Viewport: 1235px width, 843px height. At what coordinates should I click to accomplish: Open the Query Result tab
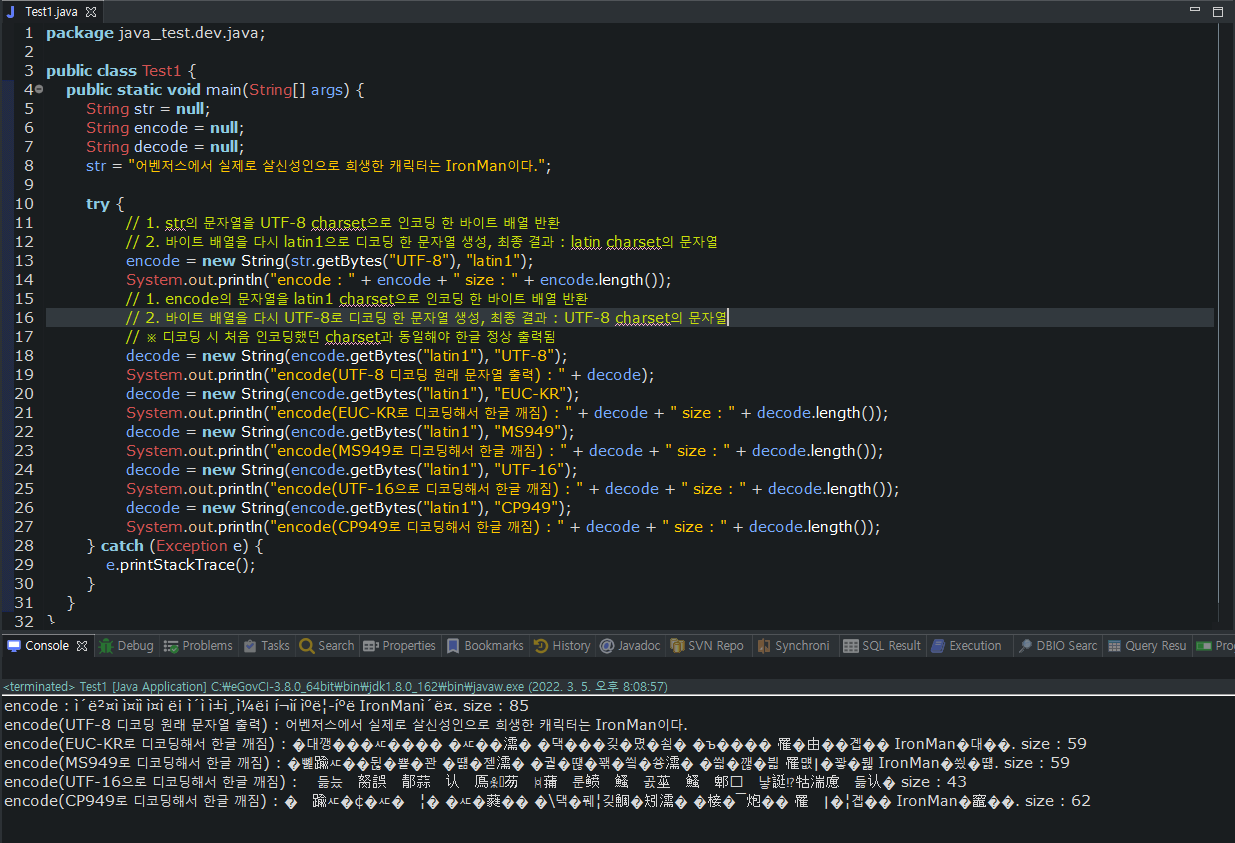pyautogui.click(x=1145, y=646)
